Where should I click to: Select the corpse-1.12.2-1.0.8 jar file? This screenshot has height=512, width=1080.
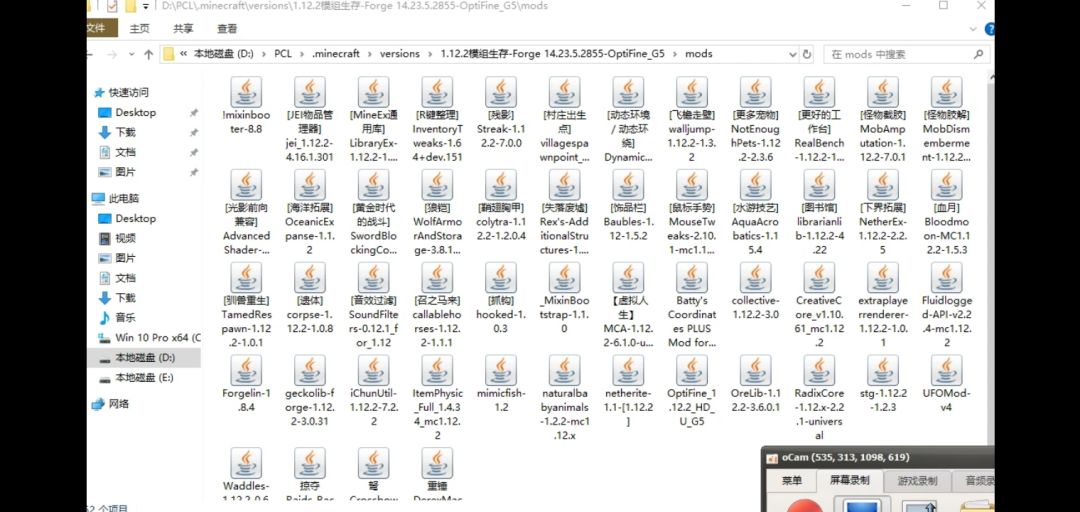point(309,298)
